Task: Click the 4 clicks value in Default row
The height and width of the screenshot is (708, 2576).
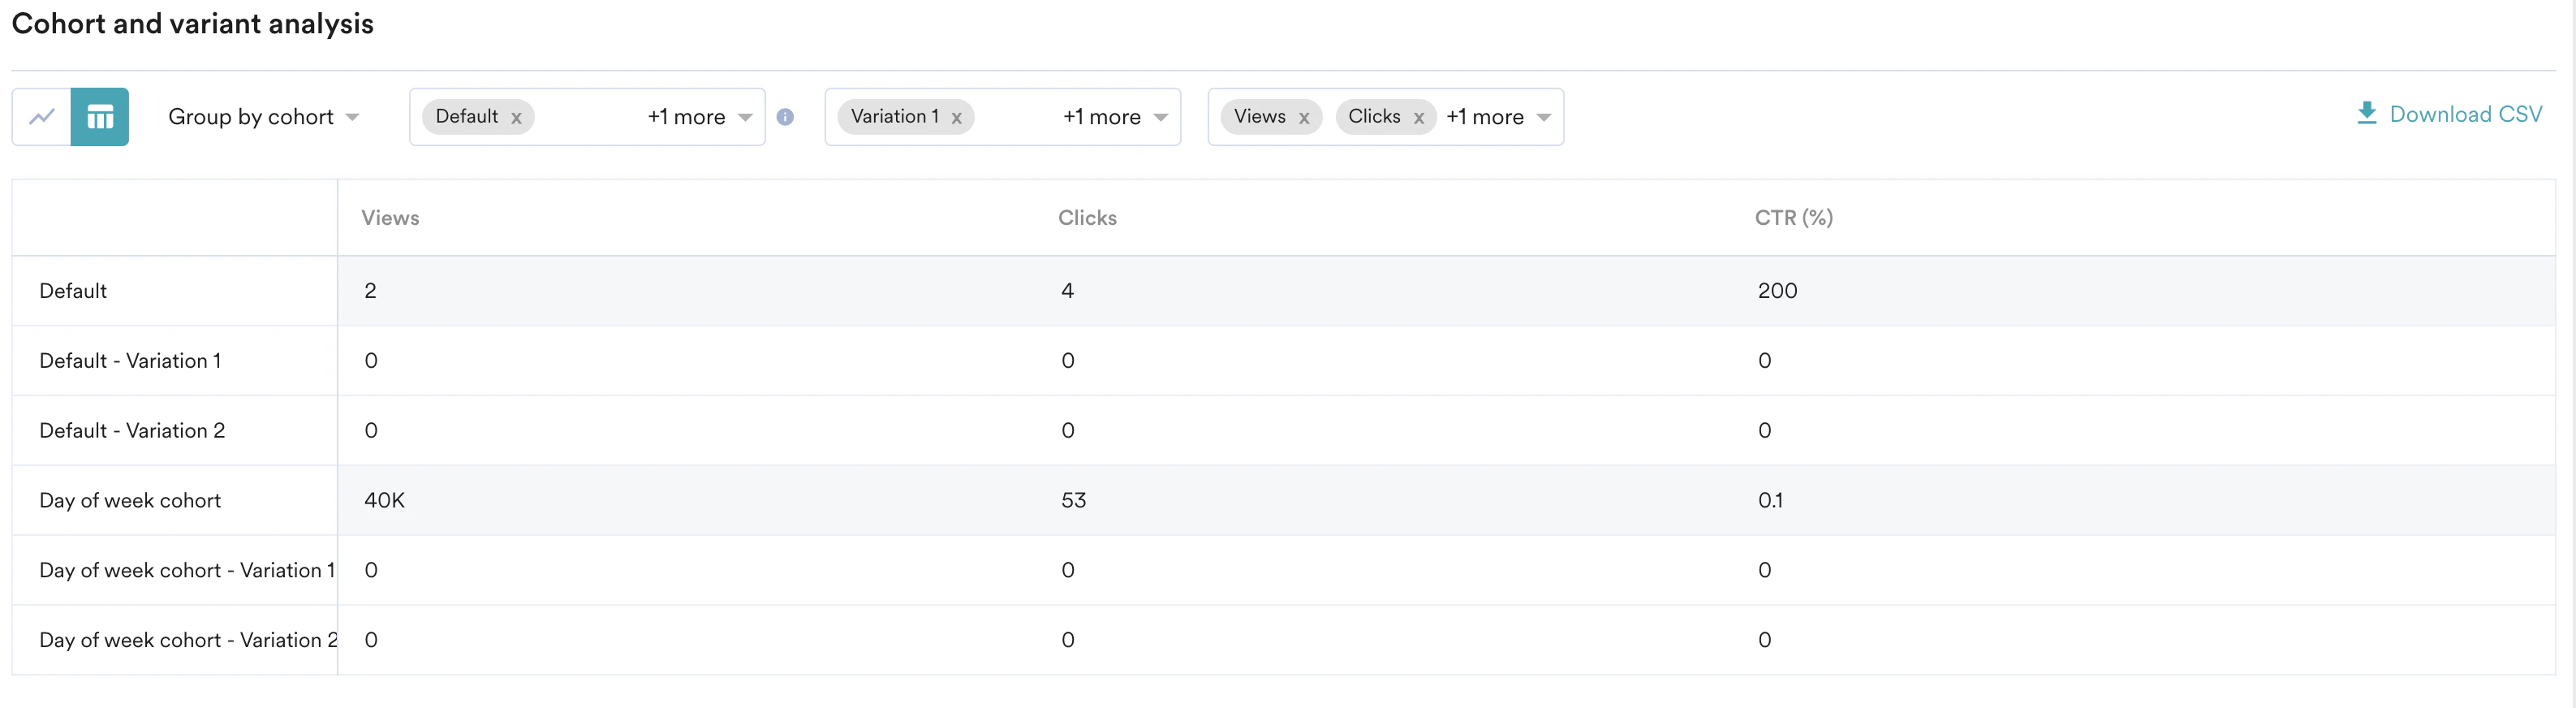Action: click(x=1067, y=291)
